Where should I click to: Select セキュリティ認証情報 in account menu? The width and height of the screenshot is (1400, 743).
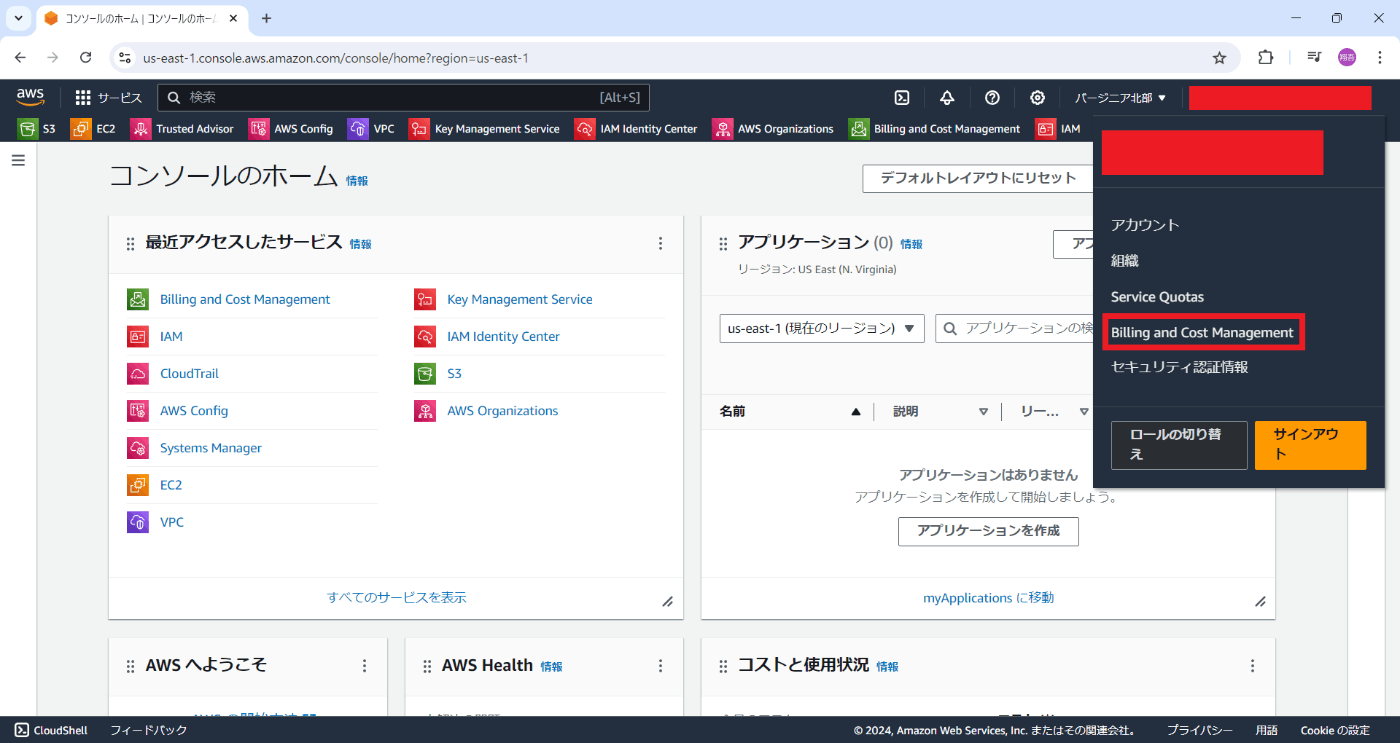pos(1180,367)
